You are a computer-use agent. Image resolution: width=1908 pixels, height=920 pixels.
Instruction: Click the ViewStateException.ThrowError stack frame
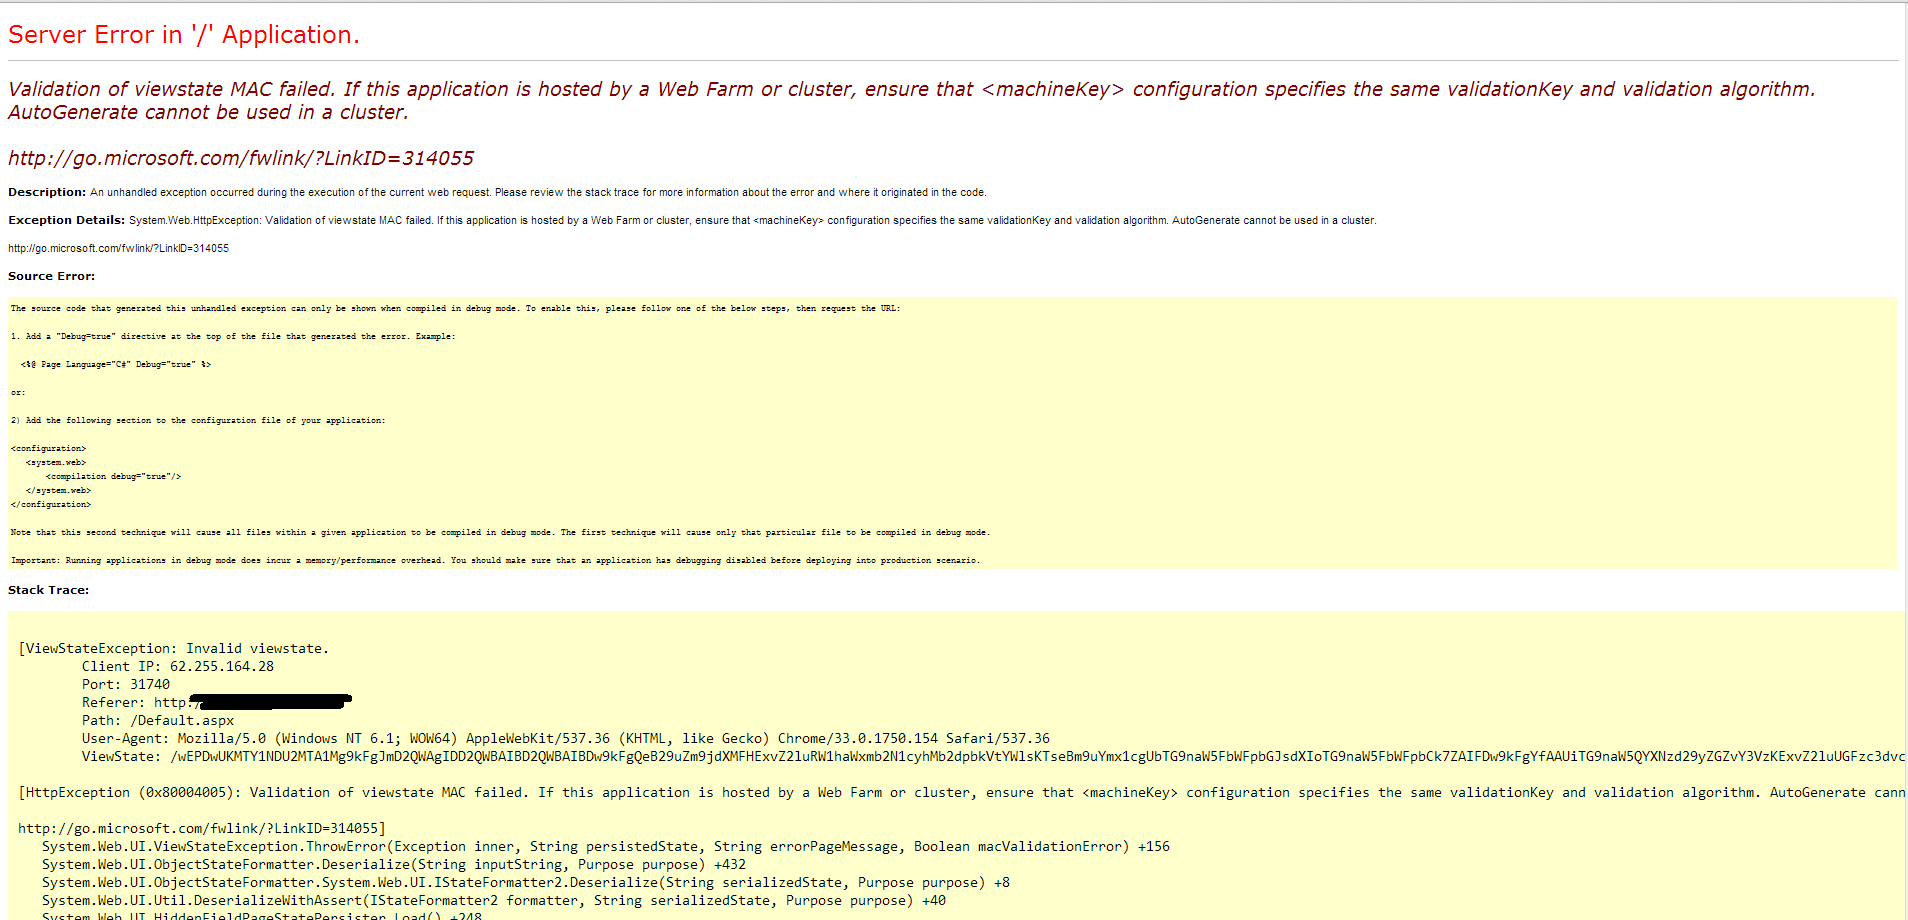click(x=605, y=847)
